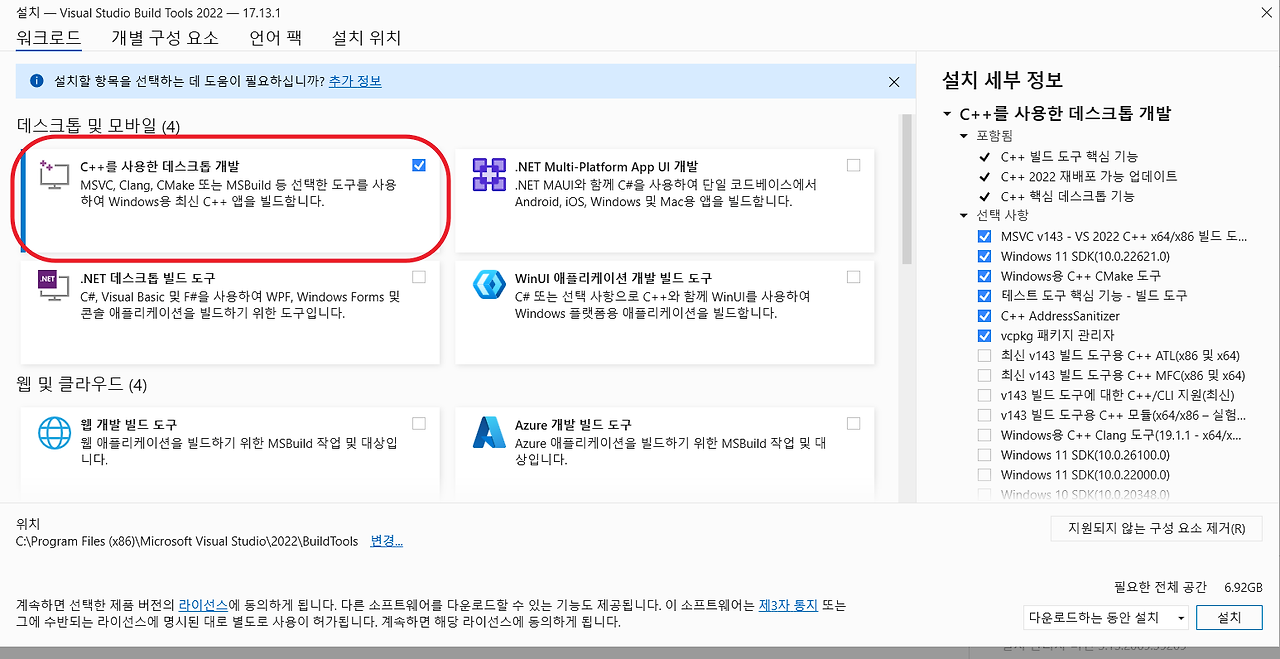Image resolution: width=1280 pixels, height=659 pixels.
Task: Enable Windows용 C++ Clang 도구 checkbox
Action: [x=984, y=435]
